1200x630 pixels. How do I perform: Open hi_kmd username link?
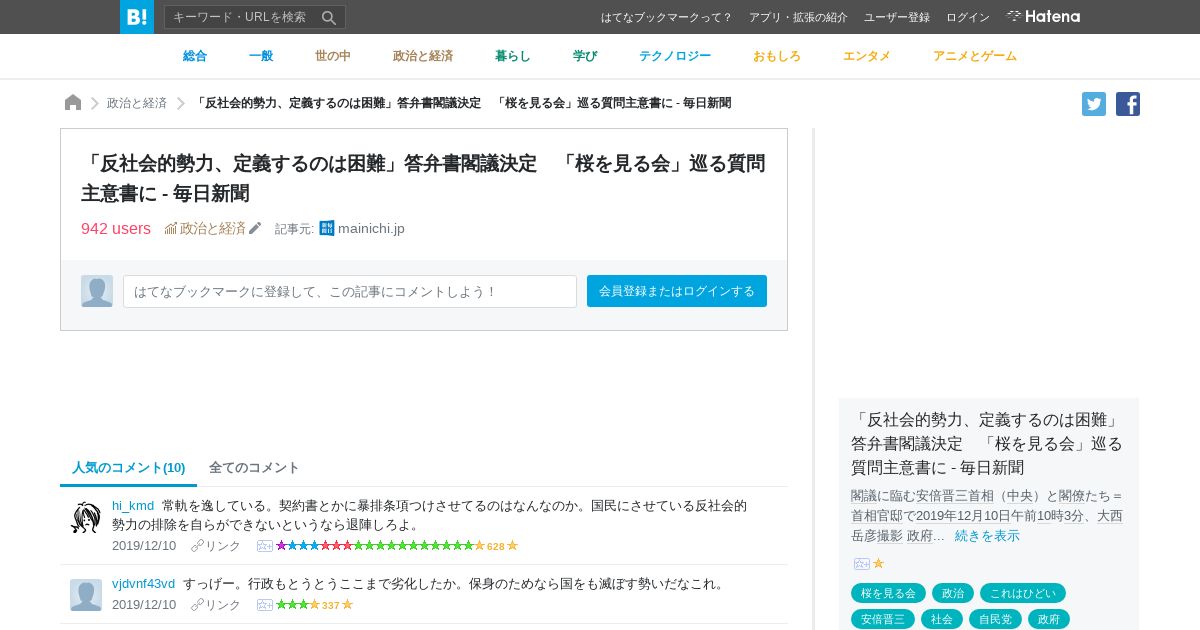133,505
